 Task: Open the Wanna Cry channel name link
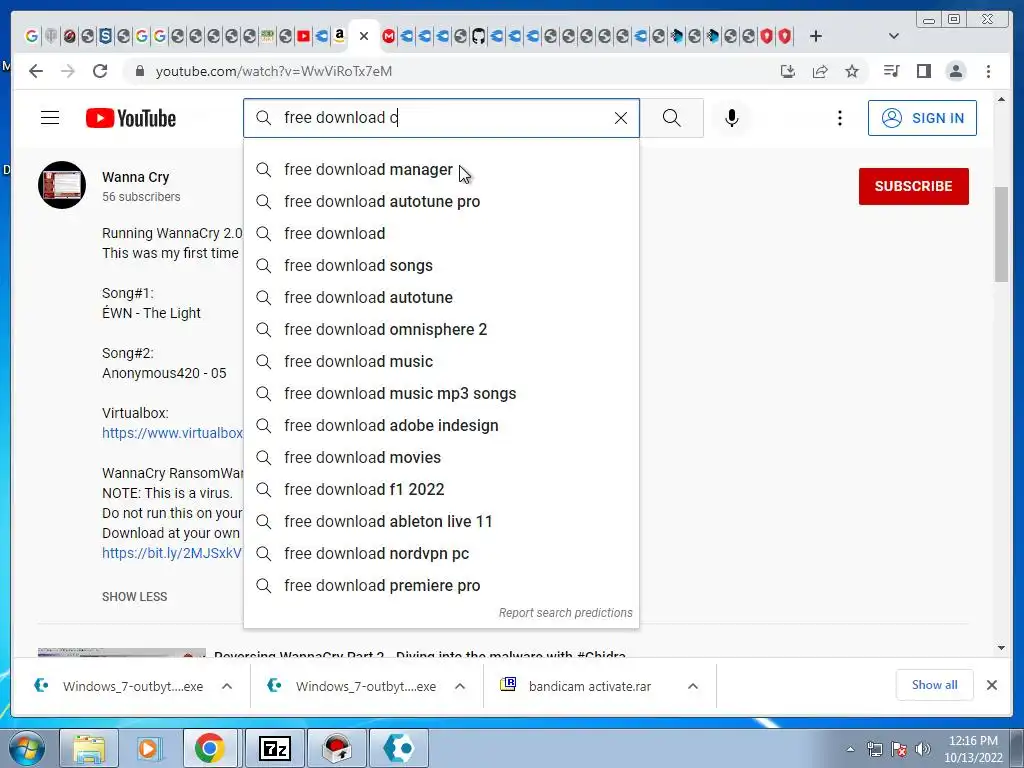click(135, 177)
